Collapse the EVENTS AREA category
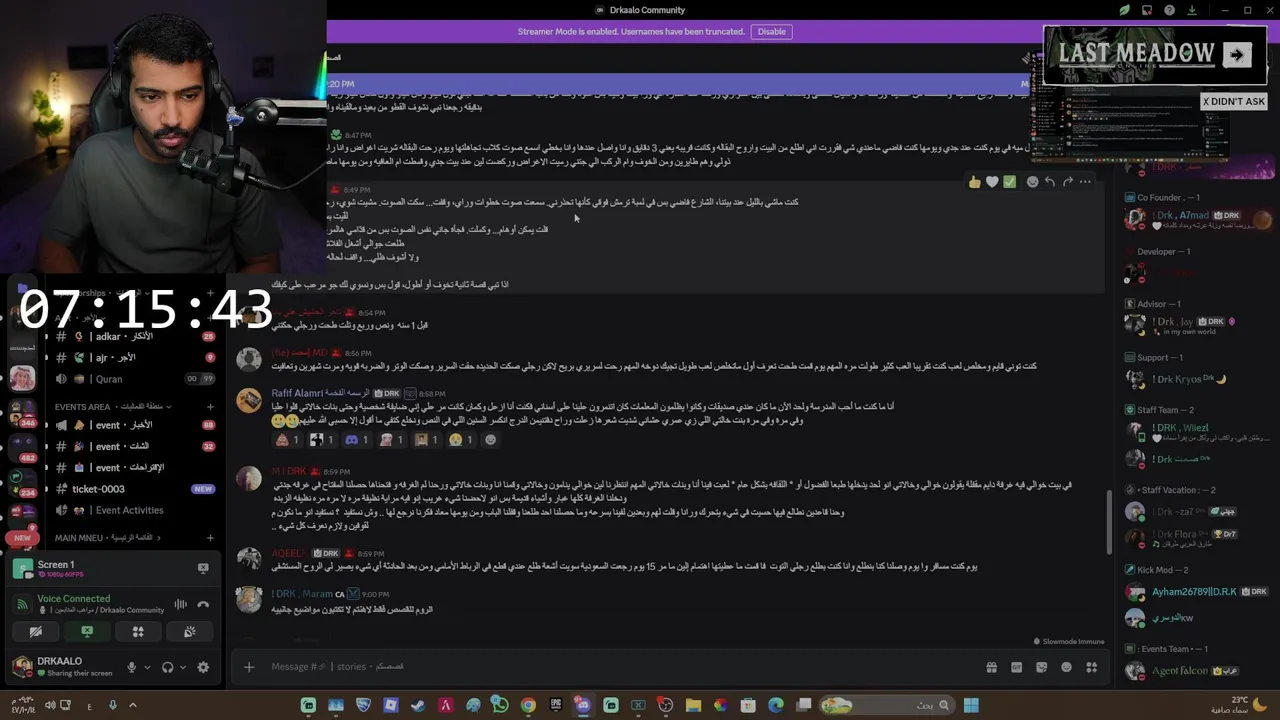 tap(112, 407)
